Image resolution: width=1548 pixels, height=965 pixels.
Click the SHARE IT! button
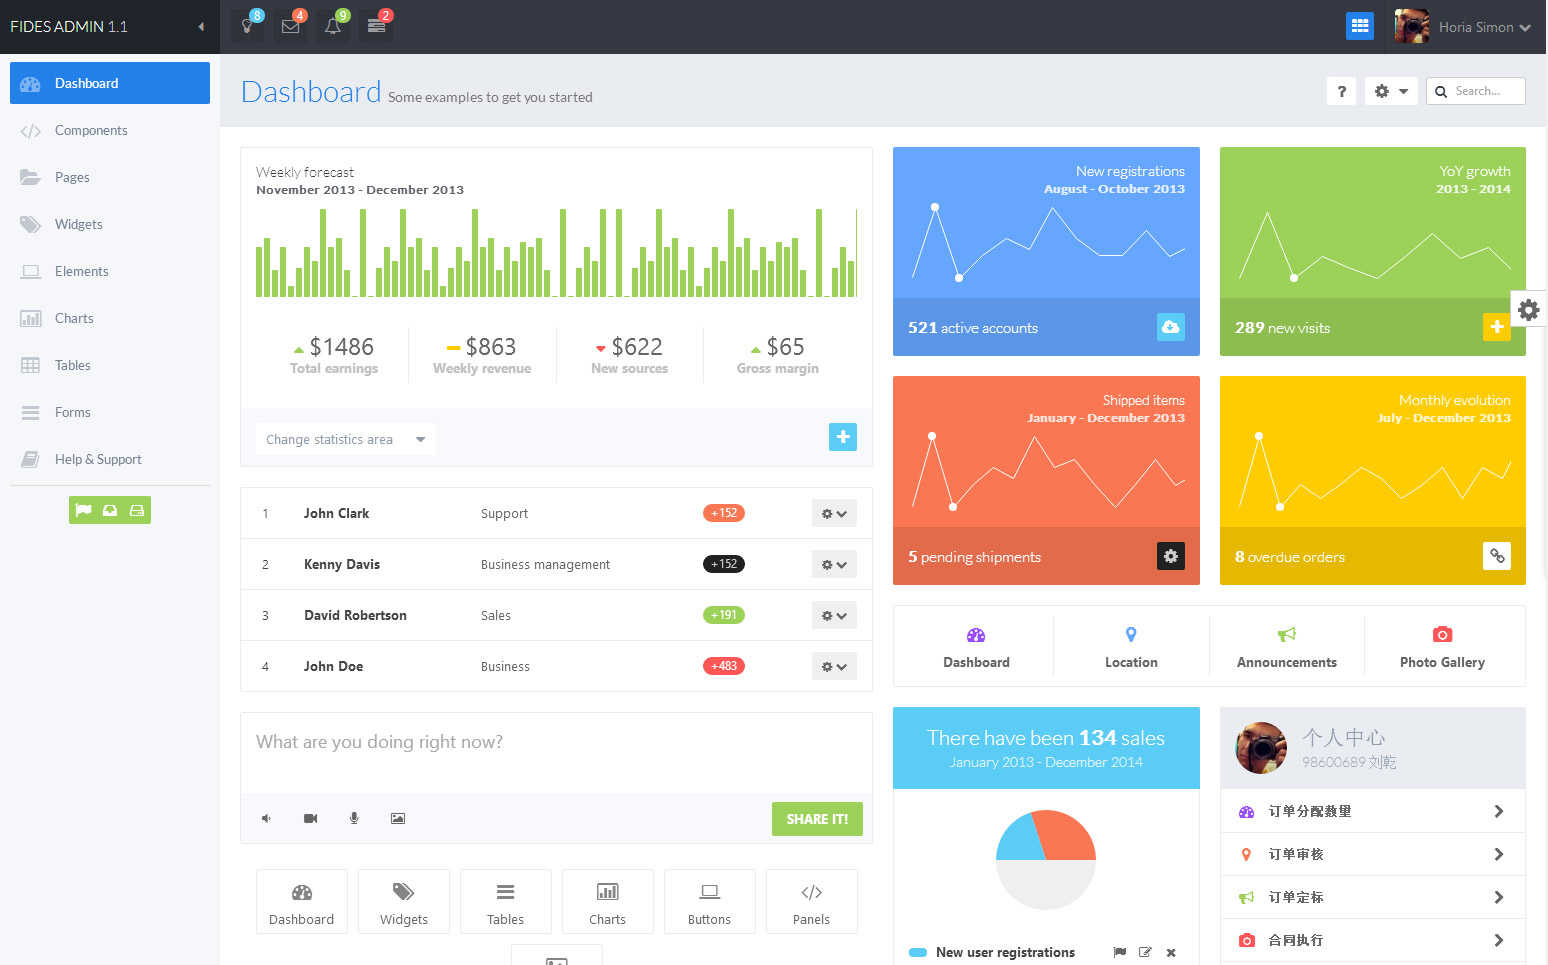click(817, 819)
